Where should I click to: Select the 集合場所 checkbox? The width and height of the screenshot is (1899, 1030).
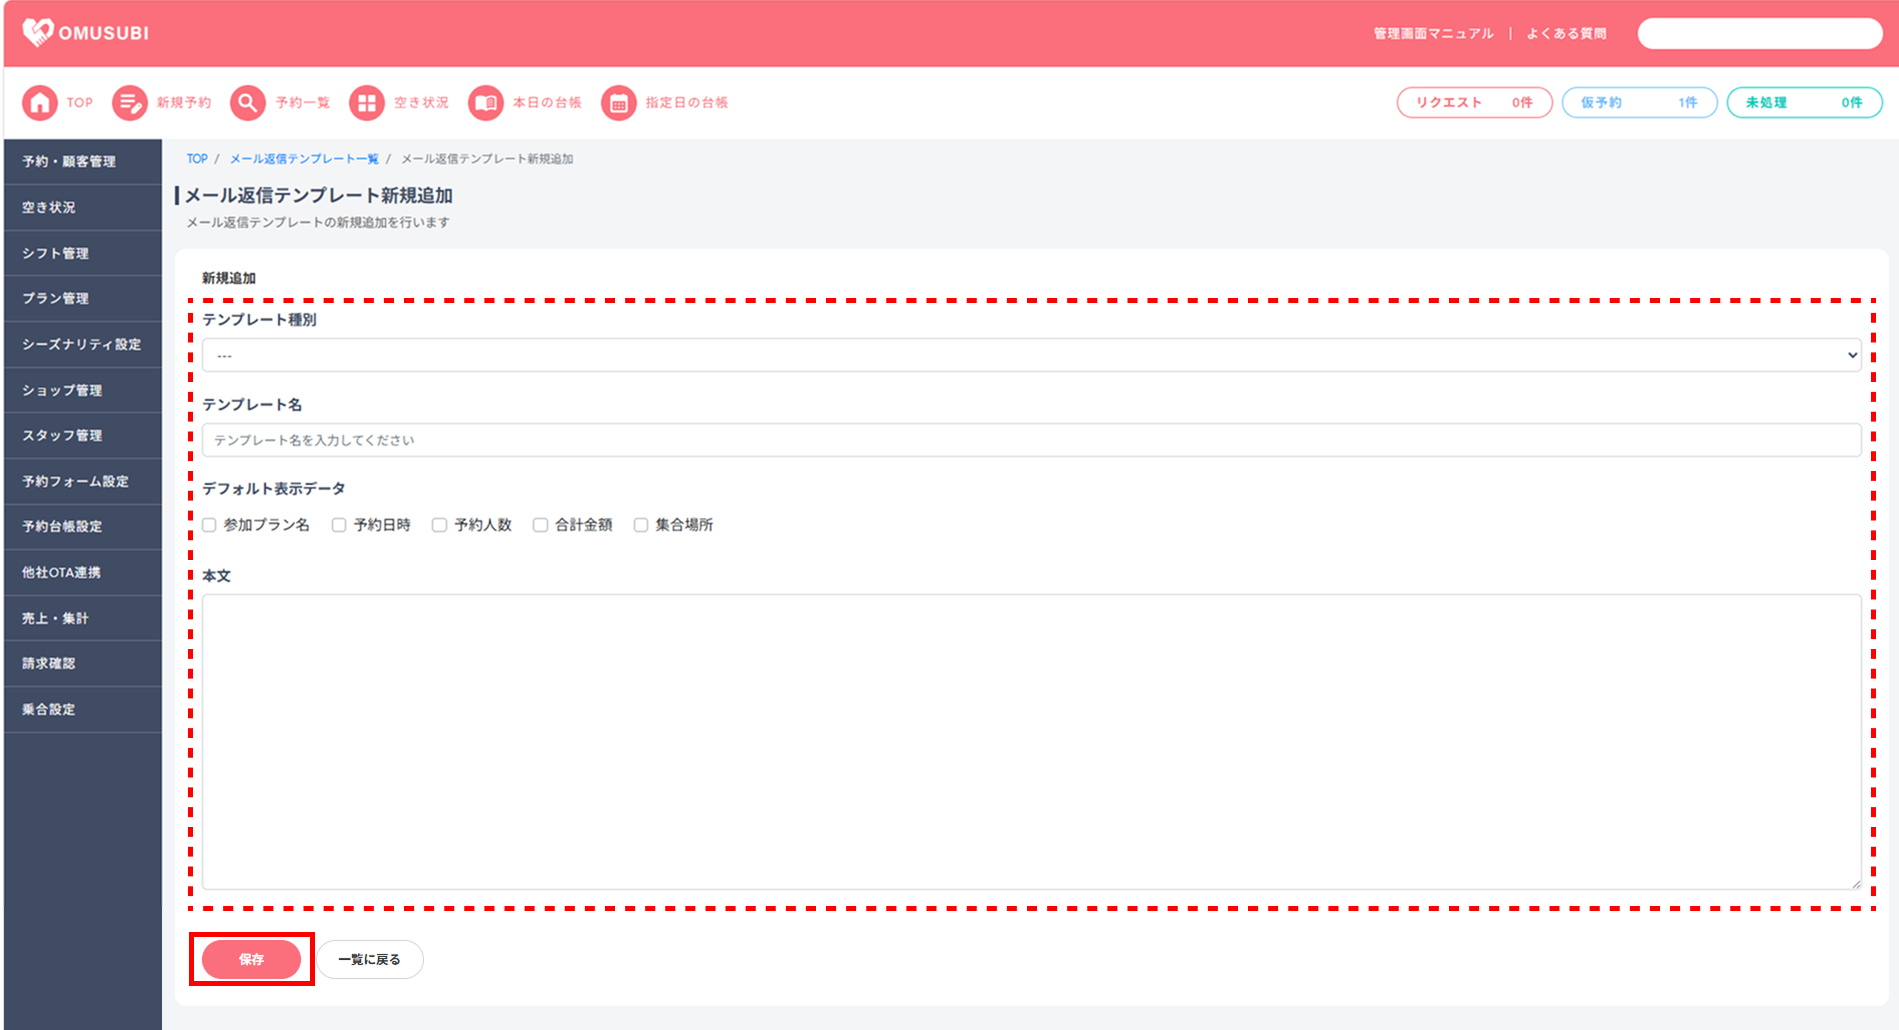[x=641, y=525]
